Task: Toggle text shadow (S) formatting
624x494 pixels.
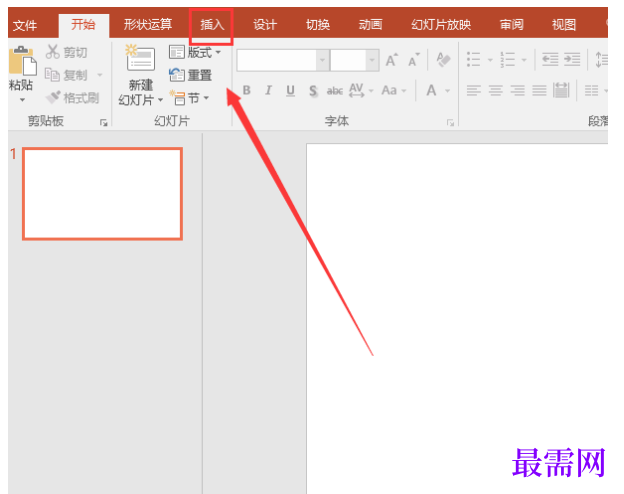Action: [313, 91]
